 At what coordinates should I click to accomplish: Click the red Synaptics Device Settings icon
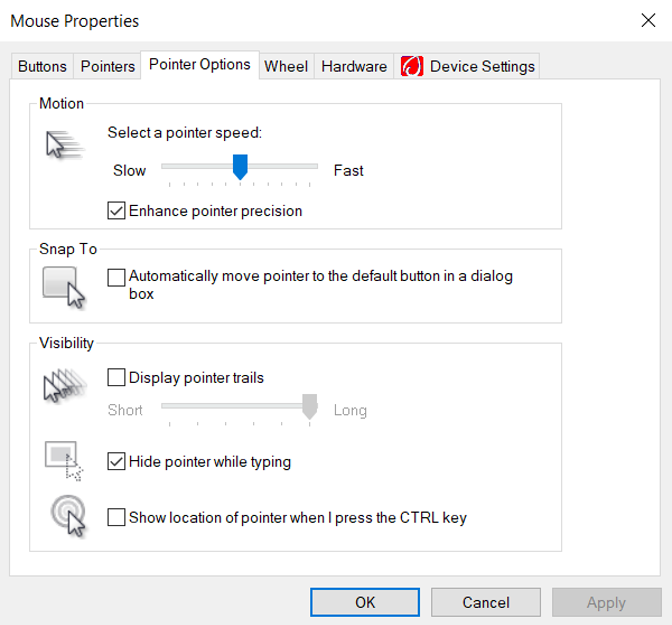click(x=412, y=66)
